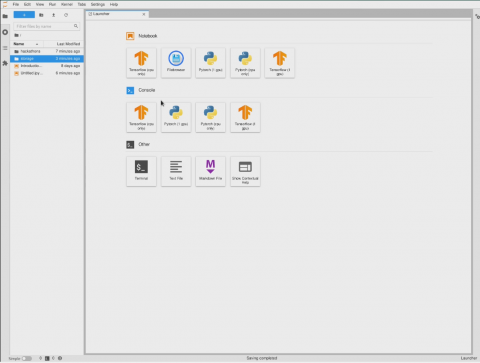Open the File Browser sidebar tab

pyautogui.click(x=5, y=16)
